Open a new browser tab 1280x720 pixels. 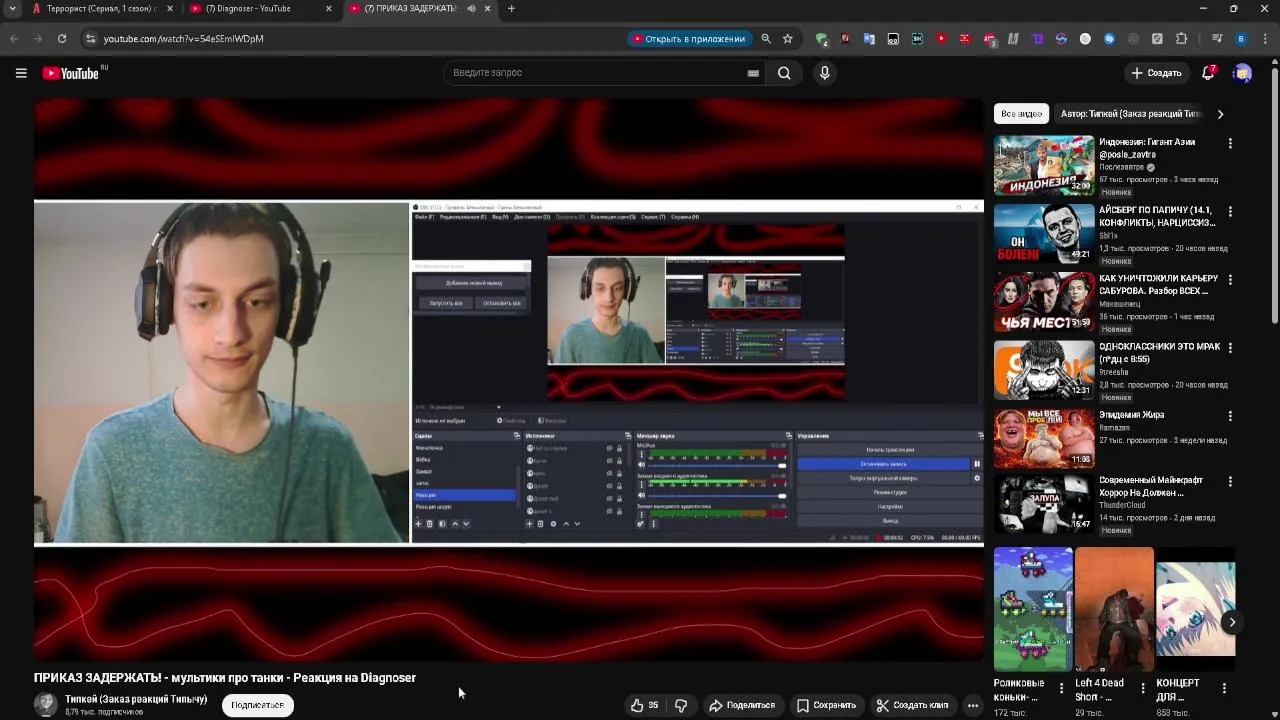coord(511,9)
